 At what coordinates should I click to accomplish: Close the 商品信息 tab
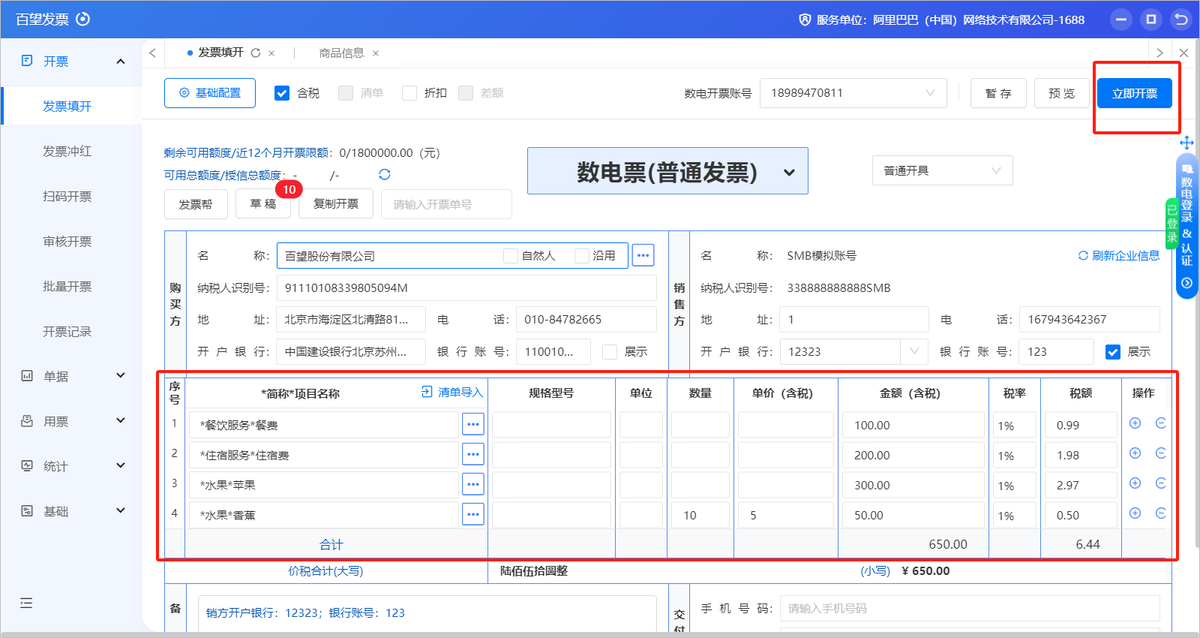[375, 53]
